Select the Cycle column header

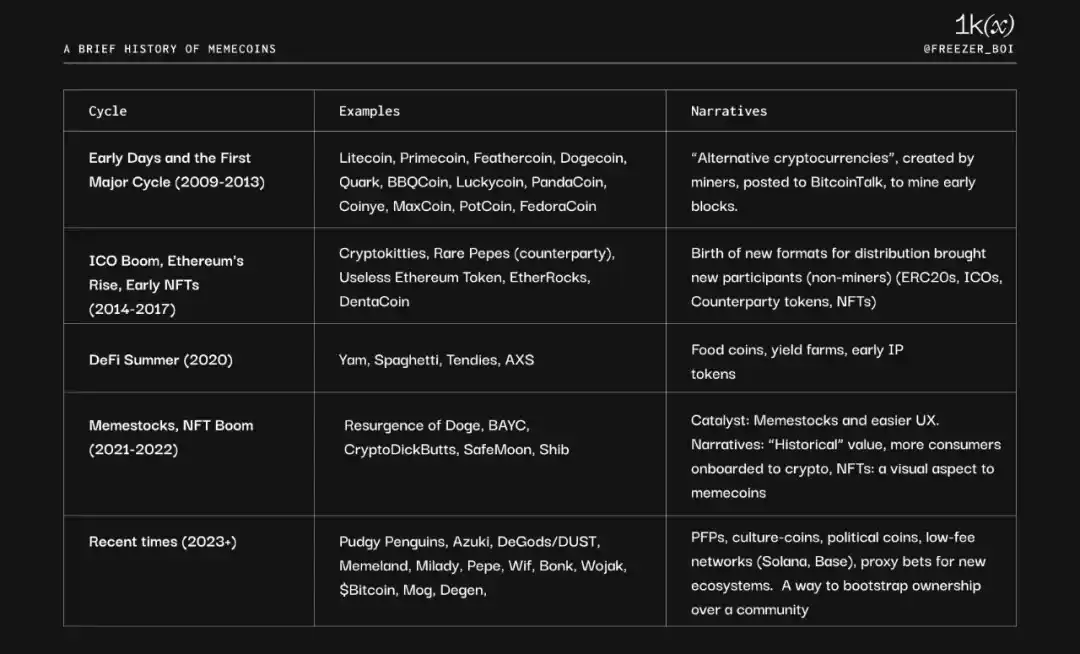coord(108,111)
